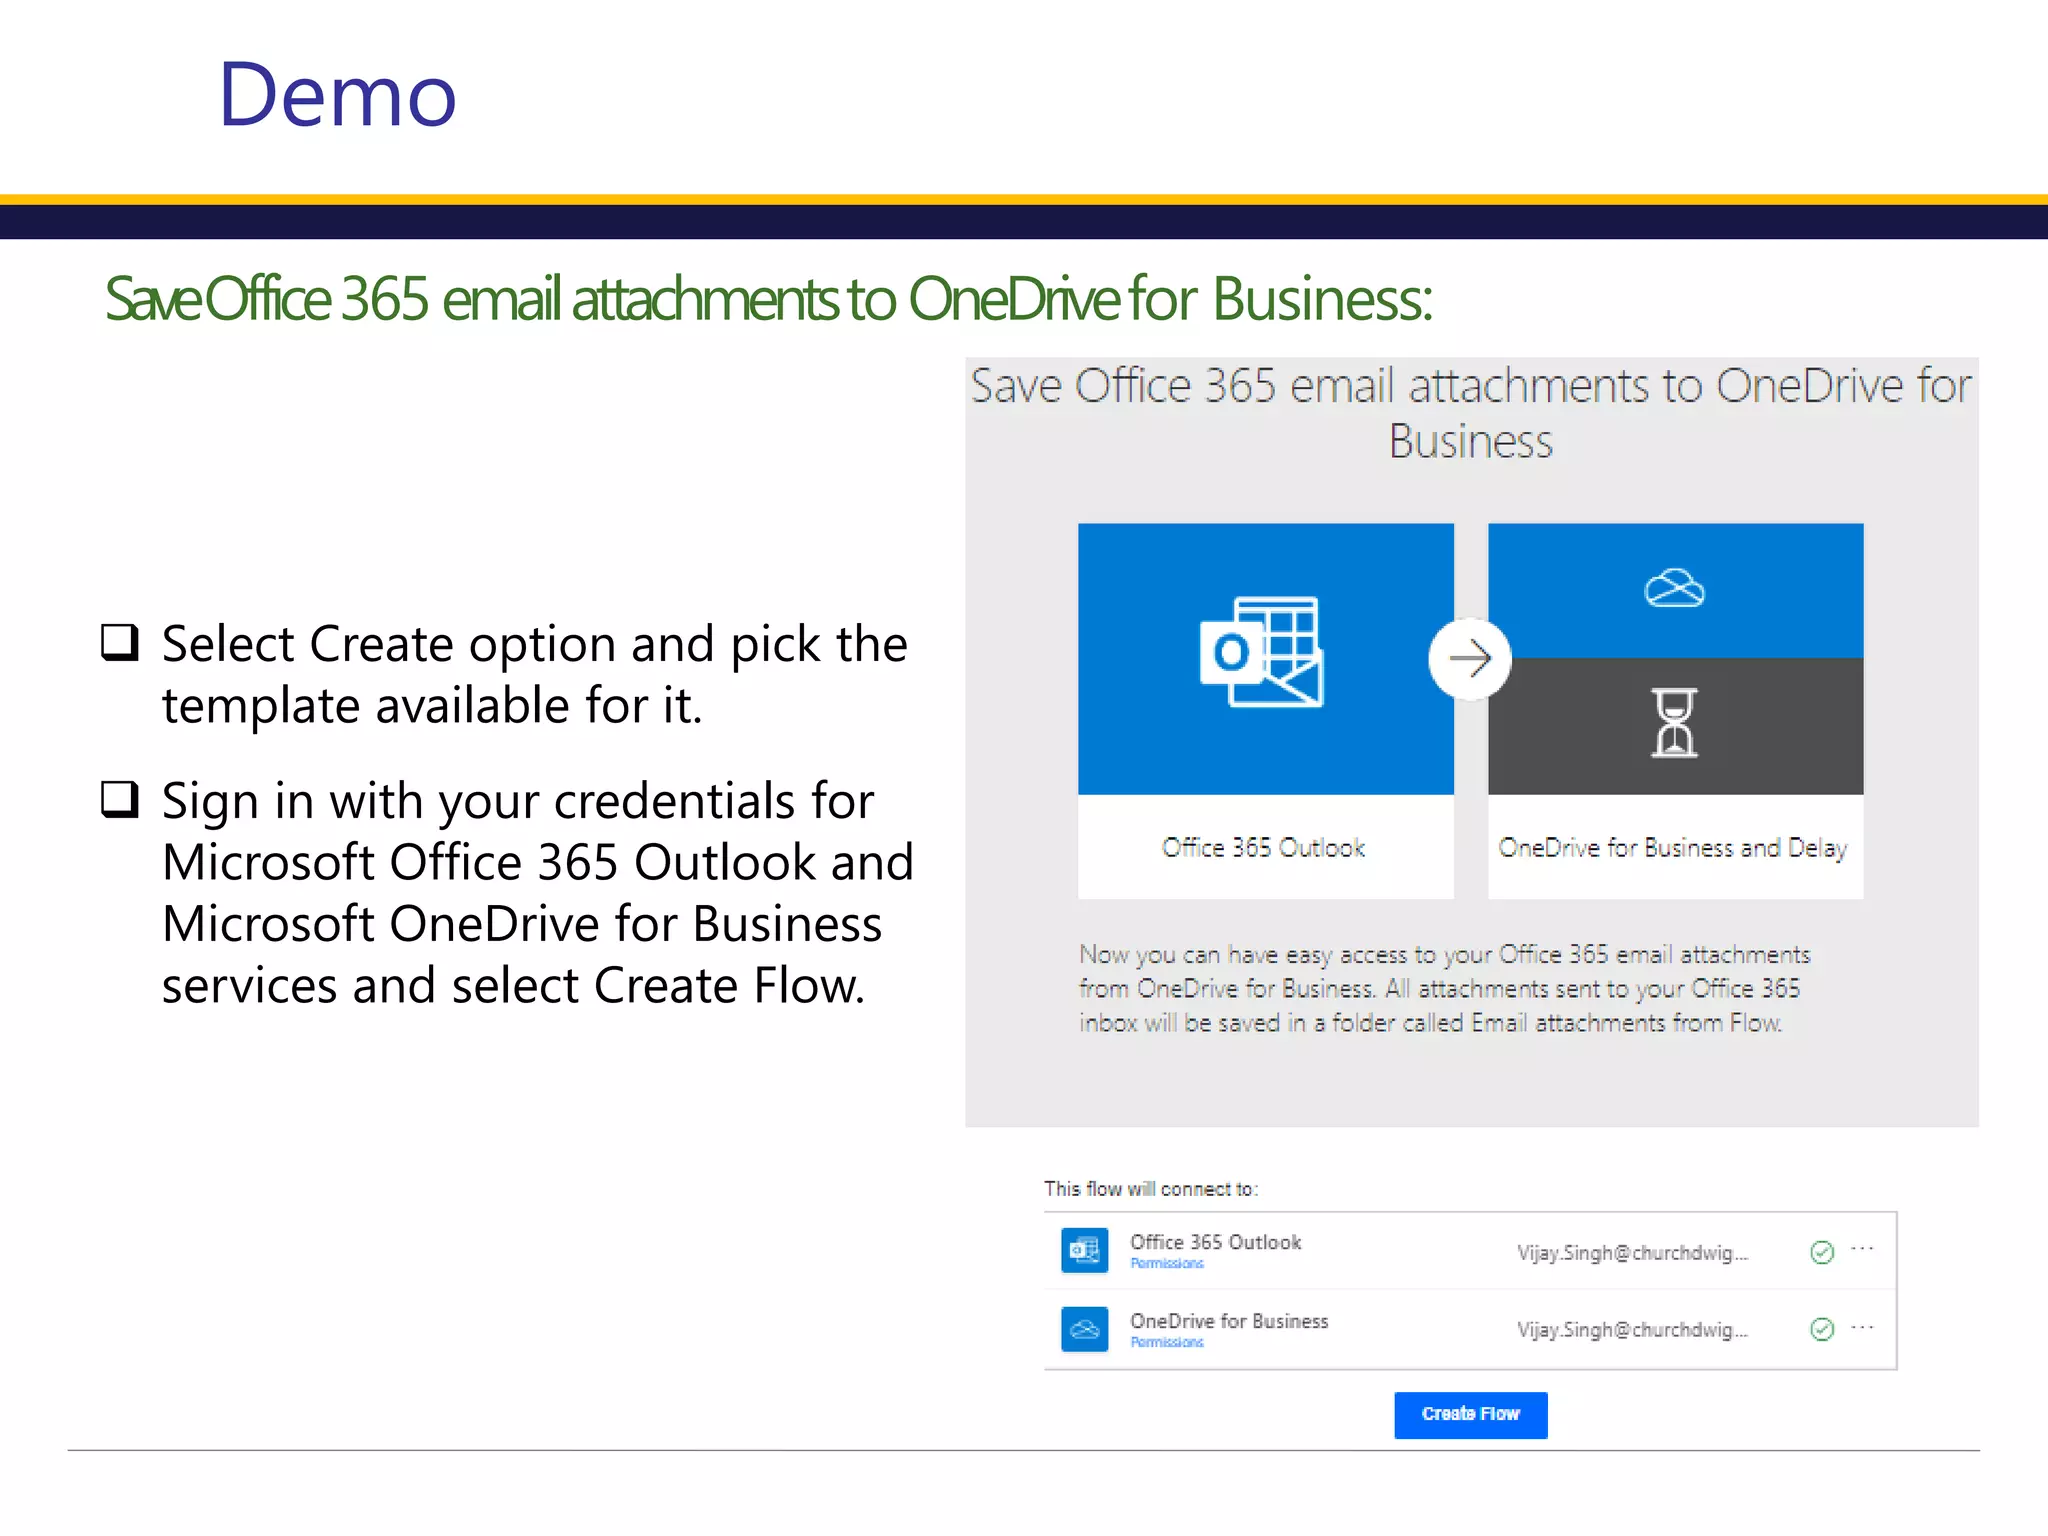Click the 'Office 365 Outlook' connection name
The image size is (2048, 1536).
[x=1215, y=1242]
